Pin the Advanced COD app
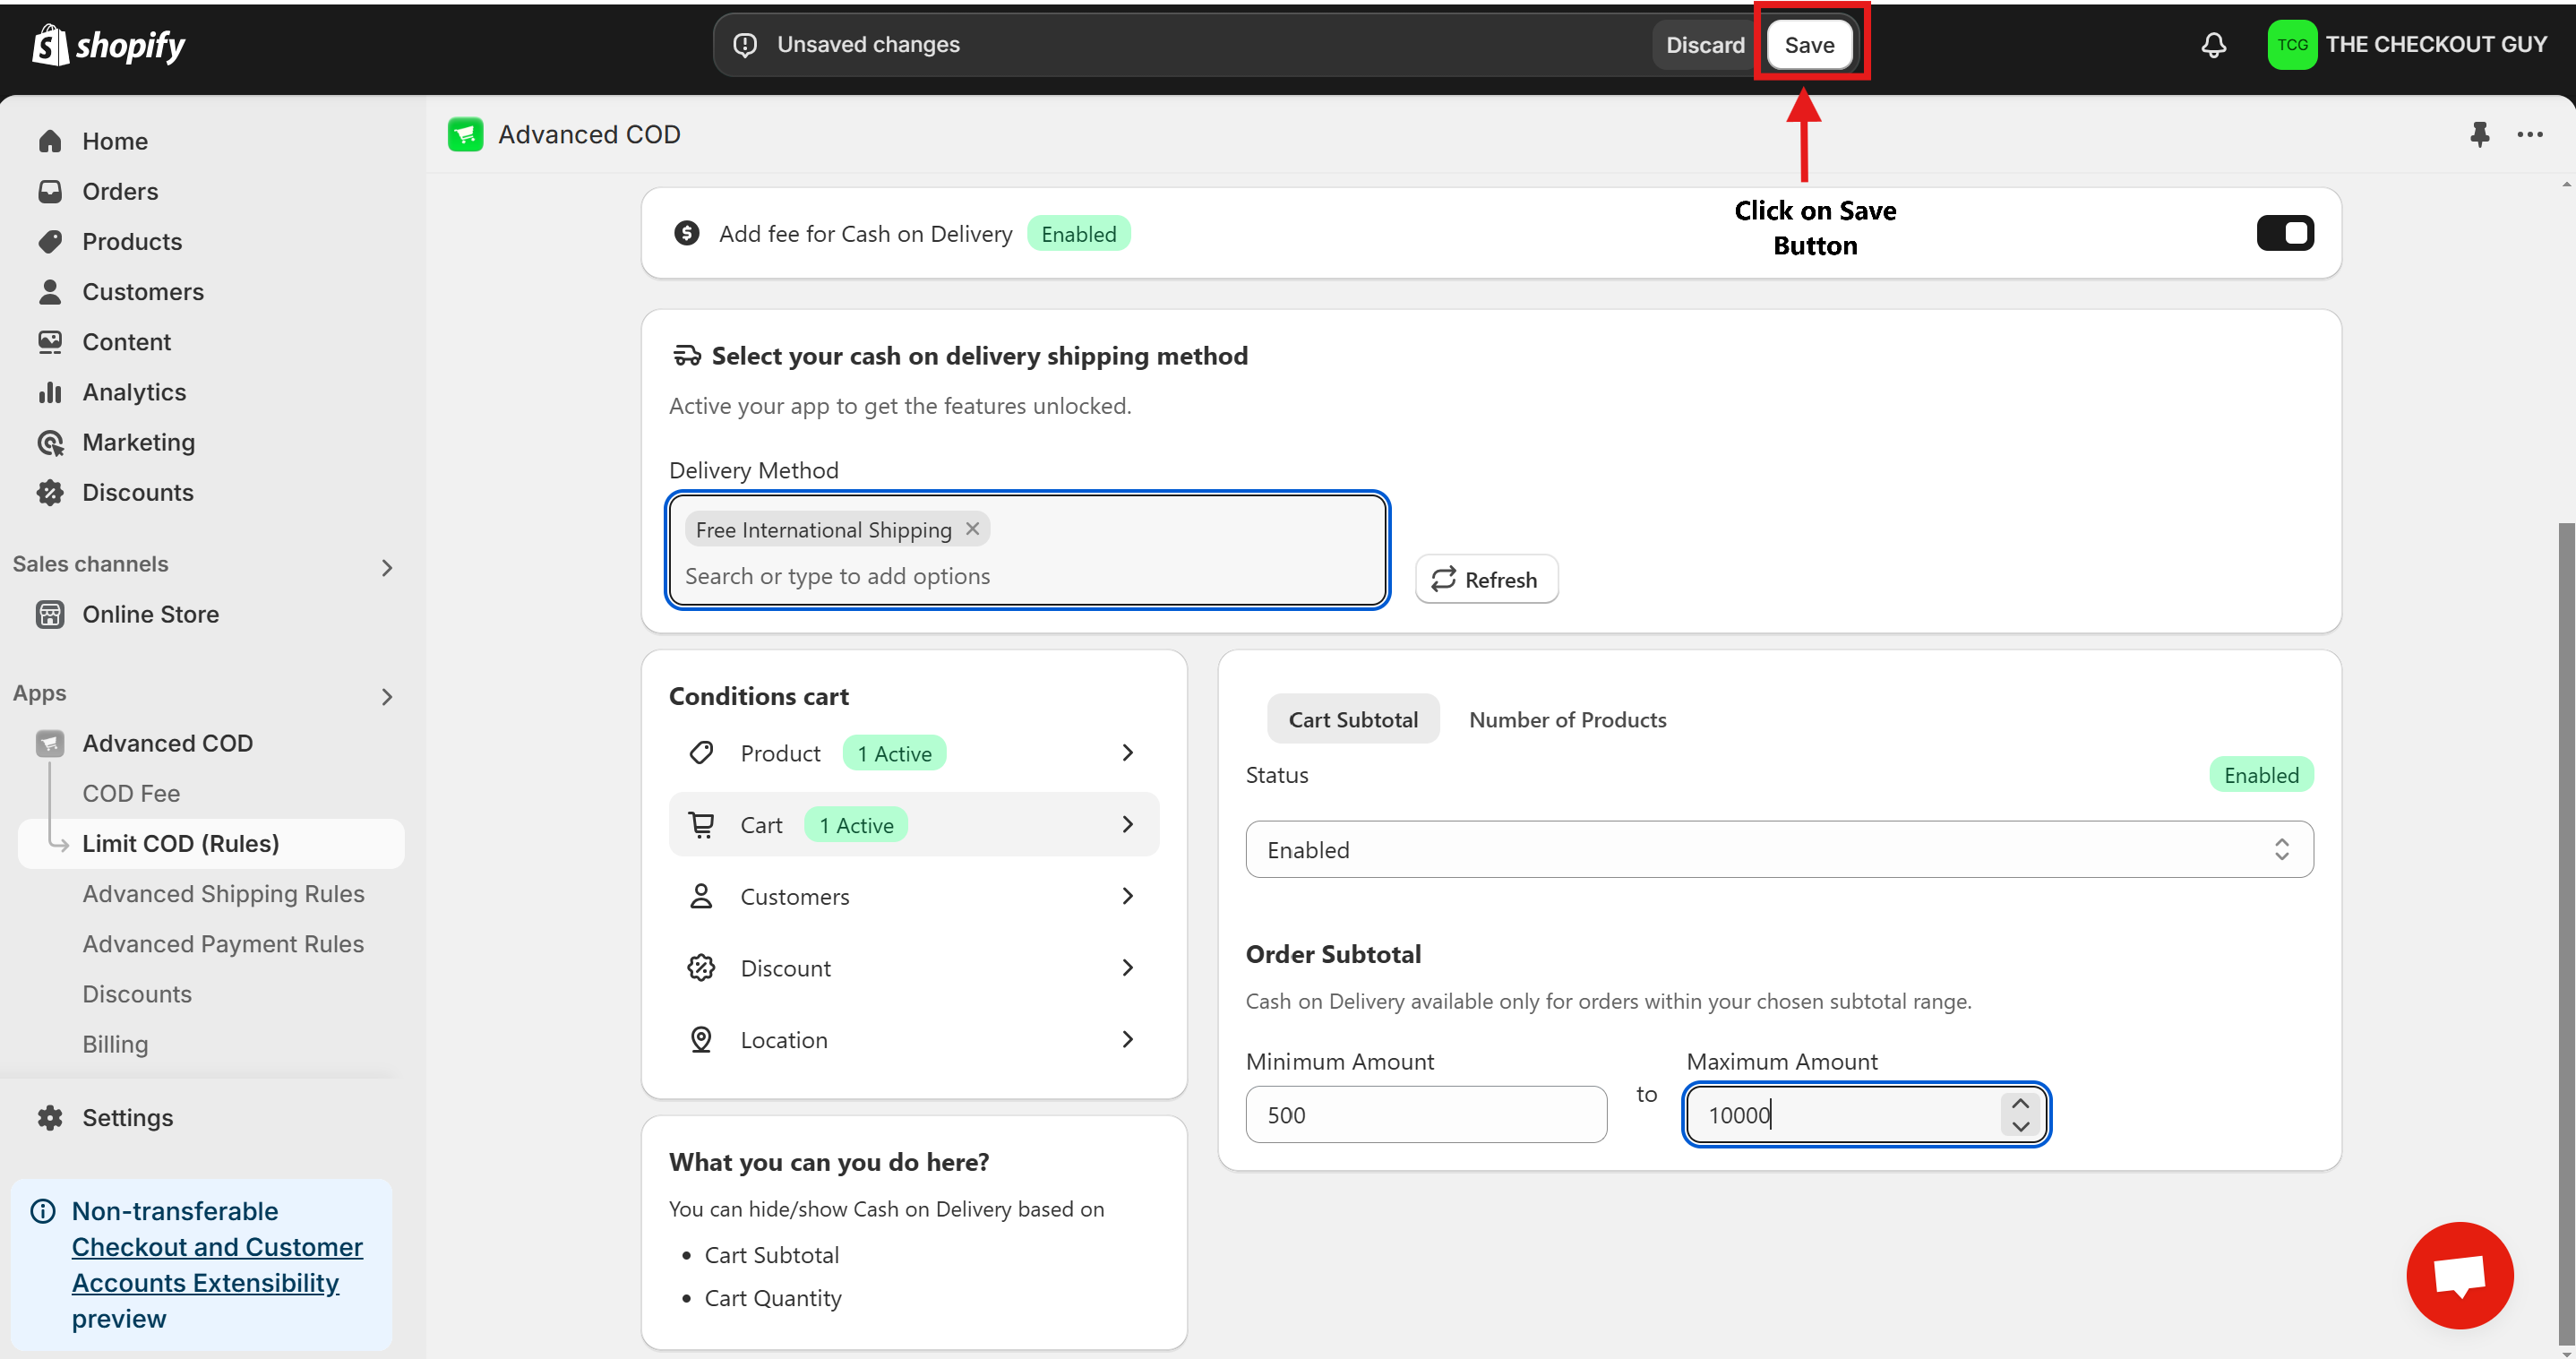The width and height of the screenshot is (2576, 1359). tap(2479, 134)
